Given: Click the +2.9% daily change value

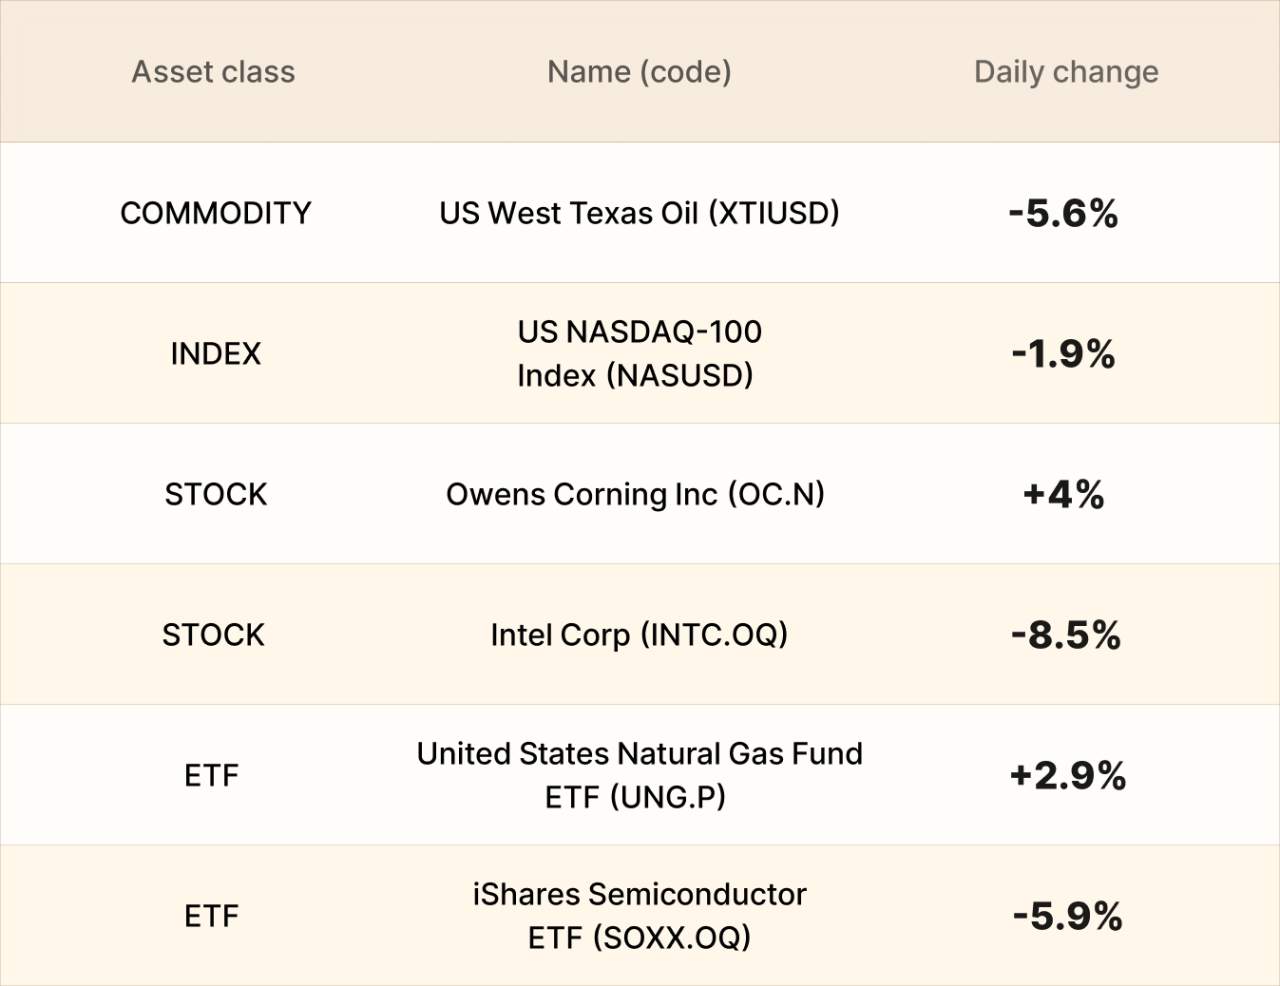Looking at the screenshot, I should point(1067,776).
